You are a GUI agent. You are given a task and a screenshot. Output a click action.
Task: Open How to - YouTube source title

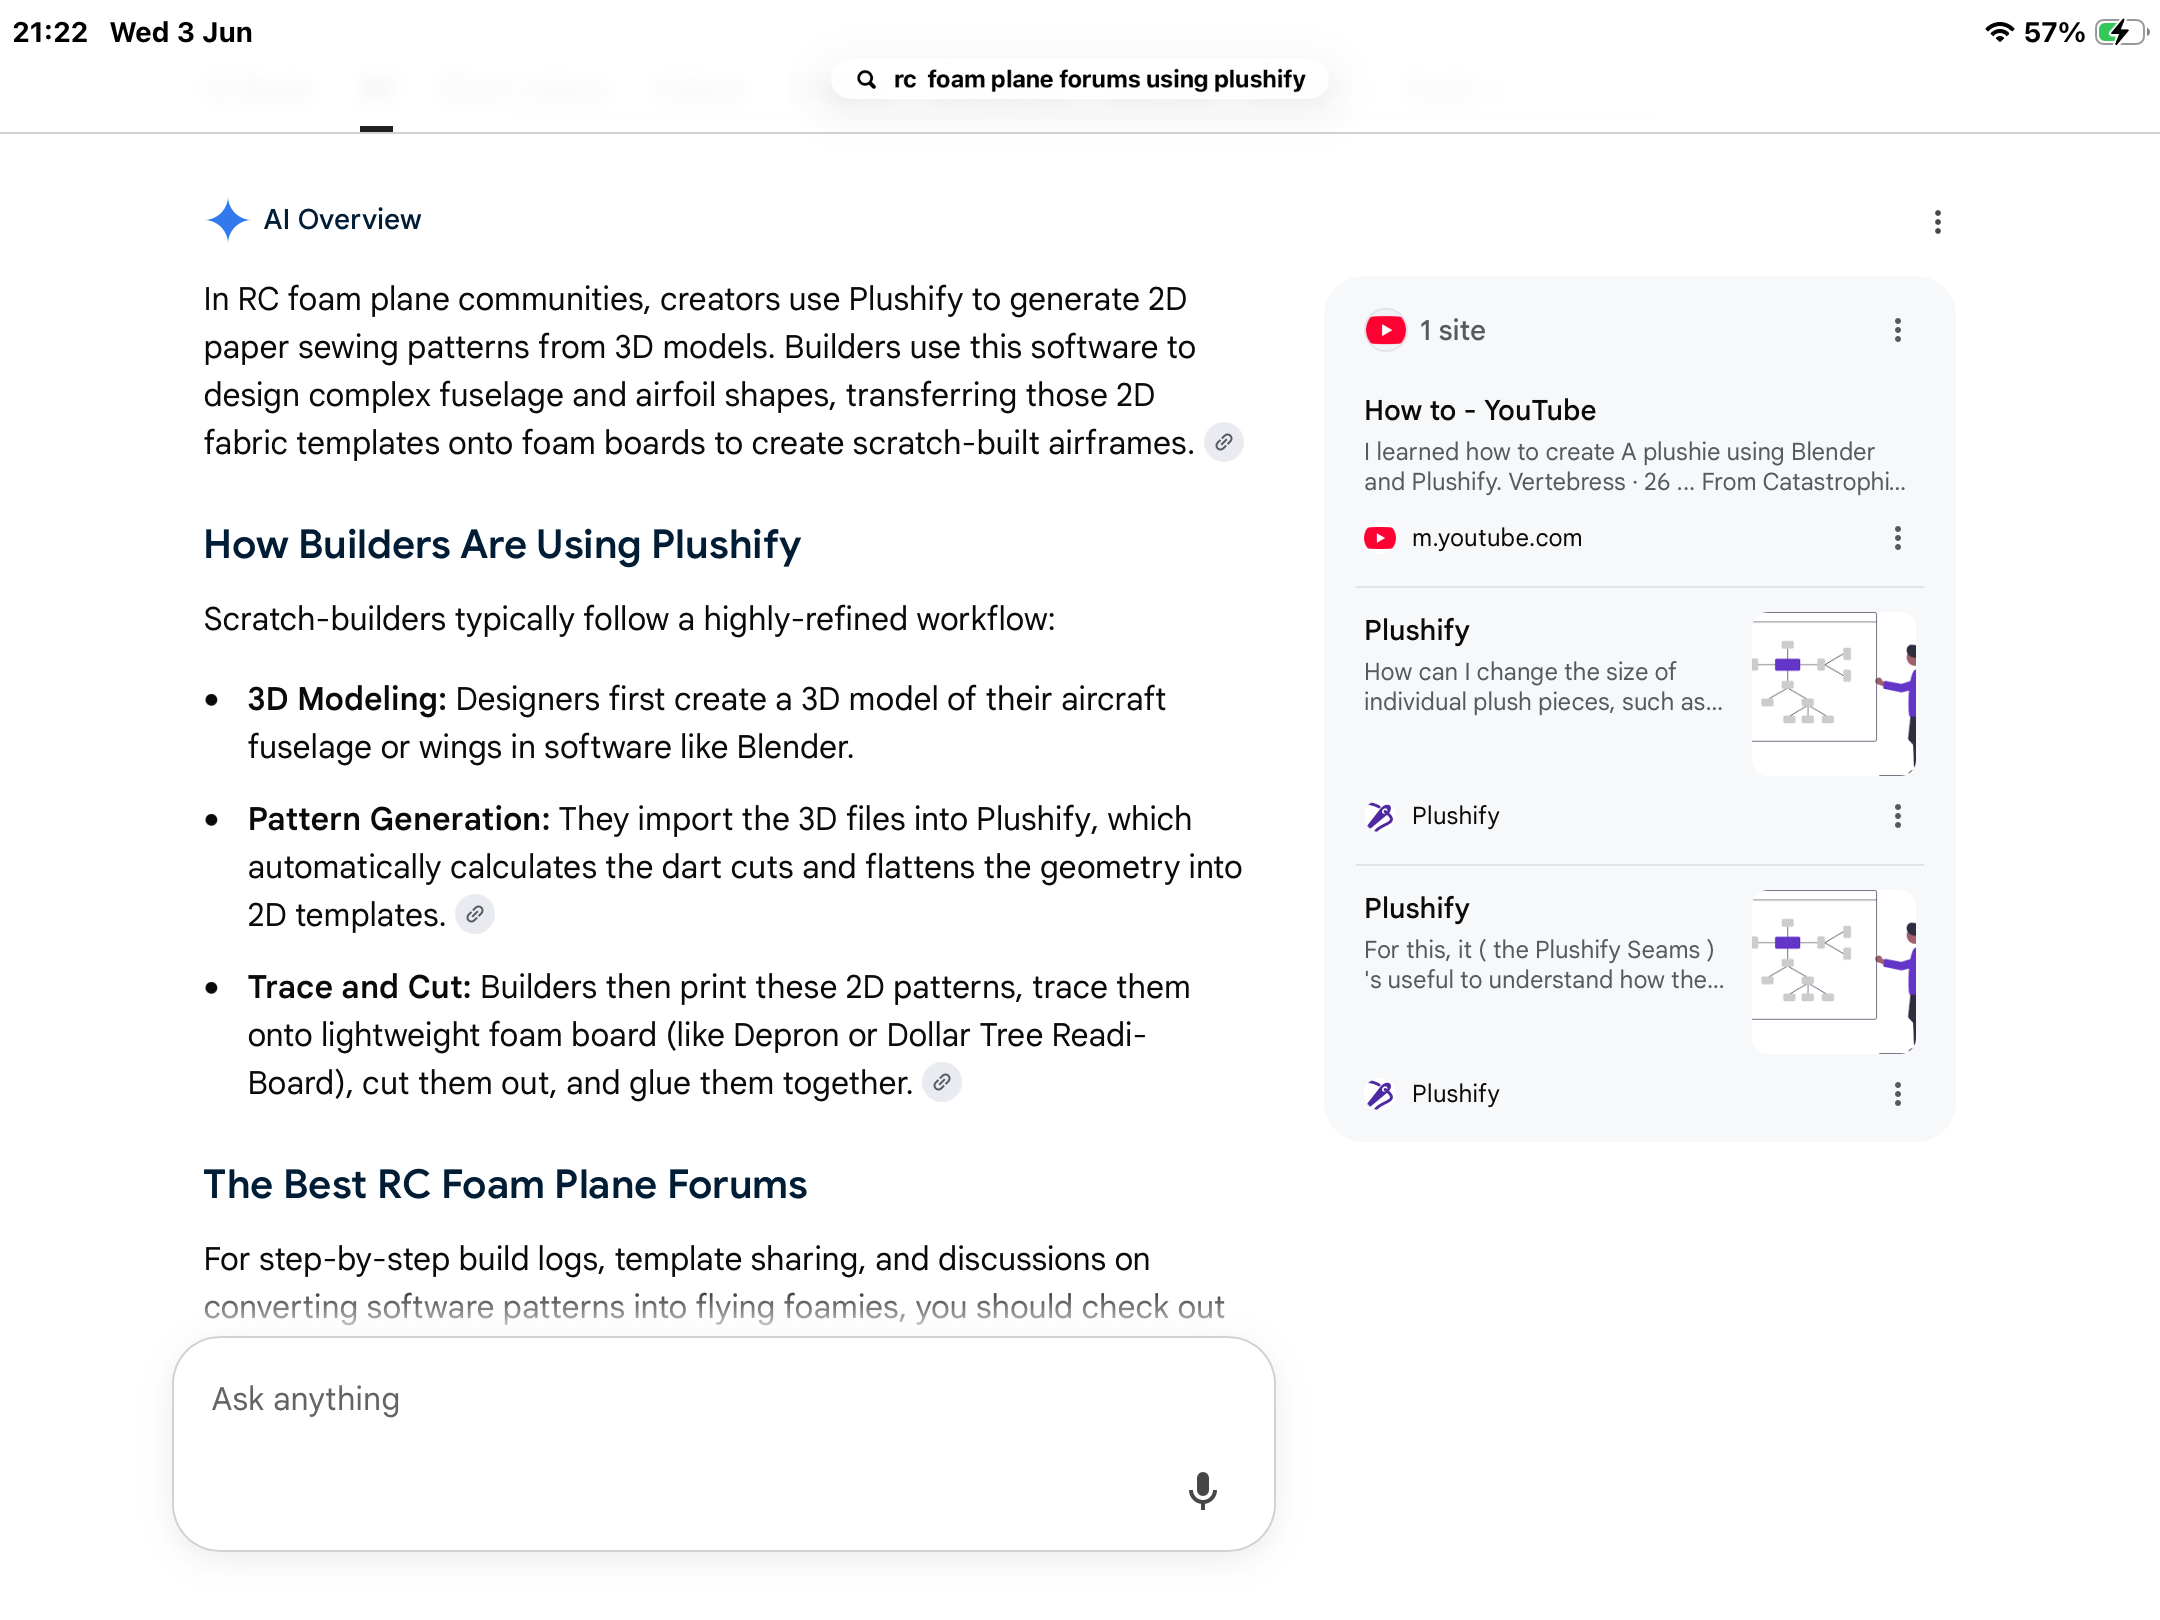pyautogui.click(x=1480, y=410)
